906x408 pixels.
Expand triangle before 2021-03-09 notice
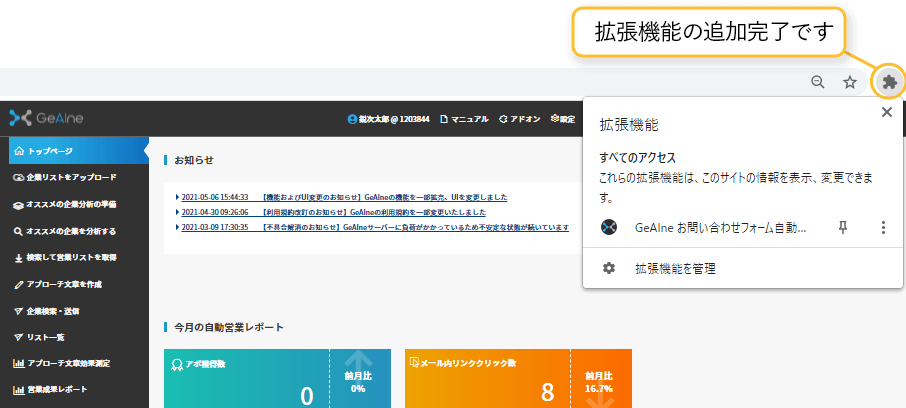click(177, 227)
